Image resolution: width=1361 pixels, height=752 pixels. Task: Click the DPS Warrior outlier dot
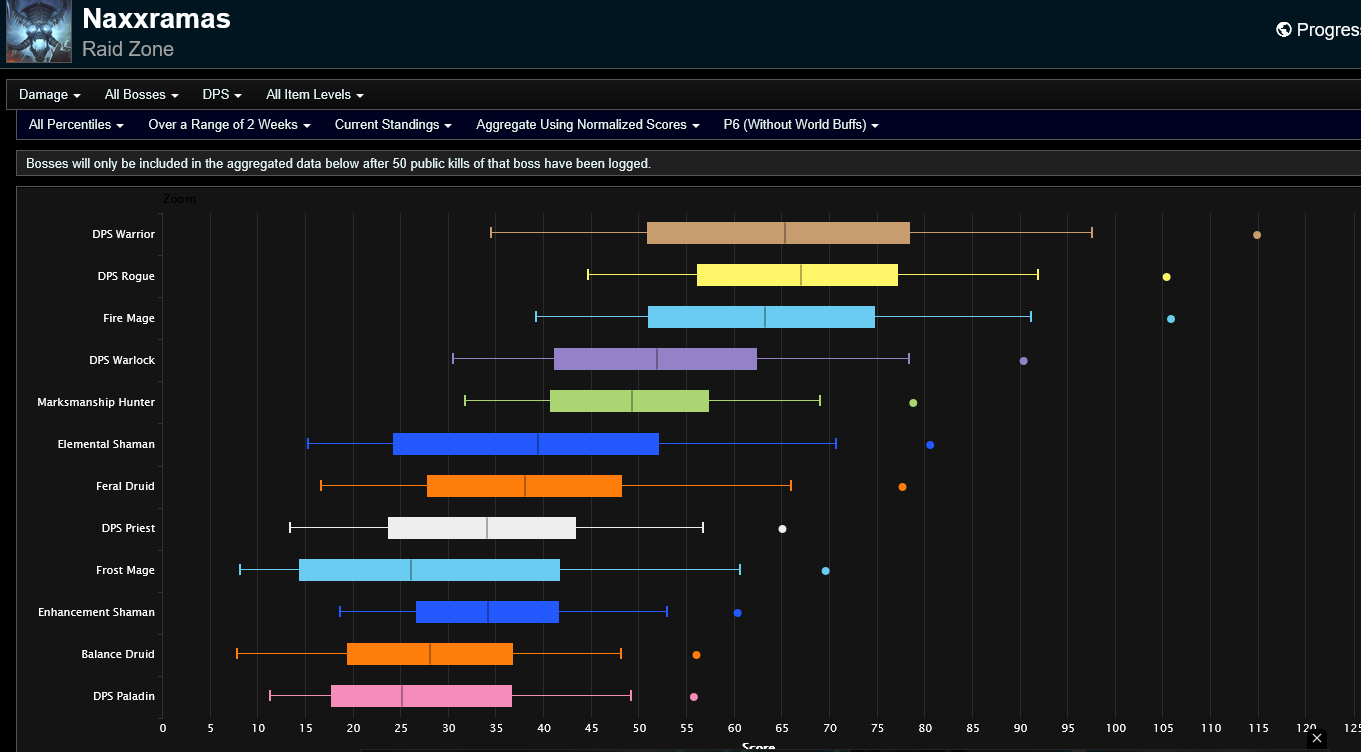(1257, 235)
